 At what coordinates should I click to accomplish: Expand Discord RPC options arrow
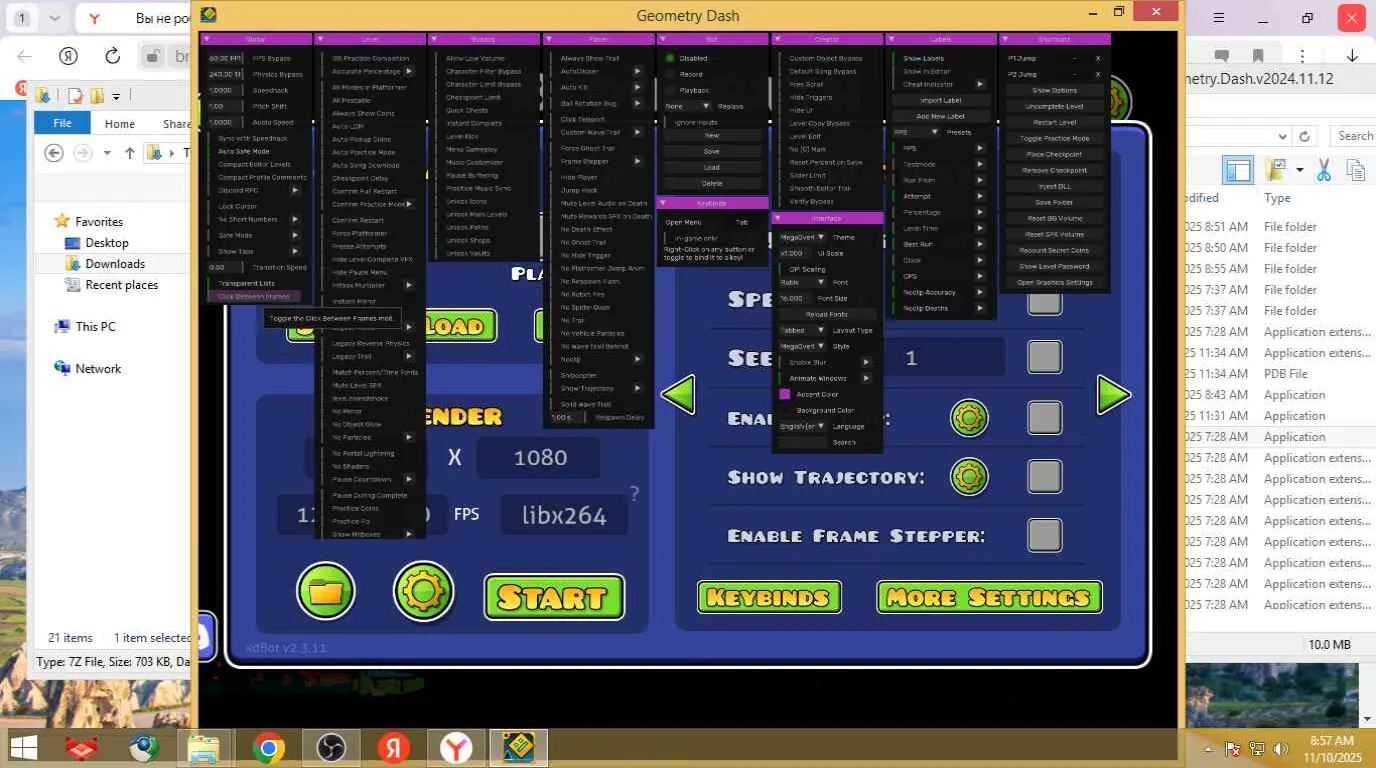295,190
